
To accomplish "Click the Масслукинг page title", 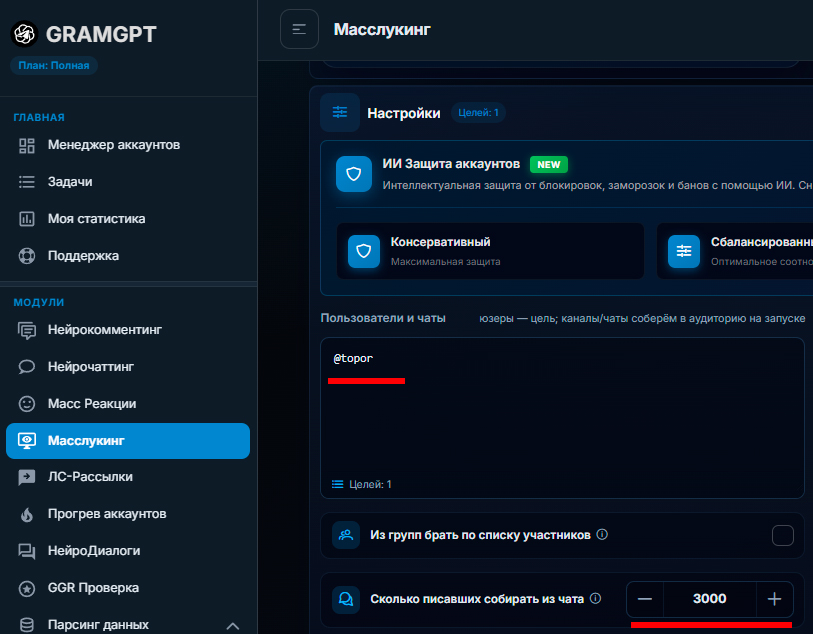I will [x=382, y=30].
